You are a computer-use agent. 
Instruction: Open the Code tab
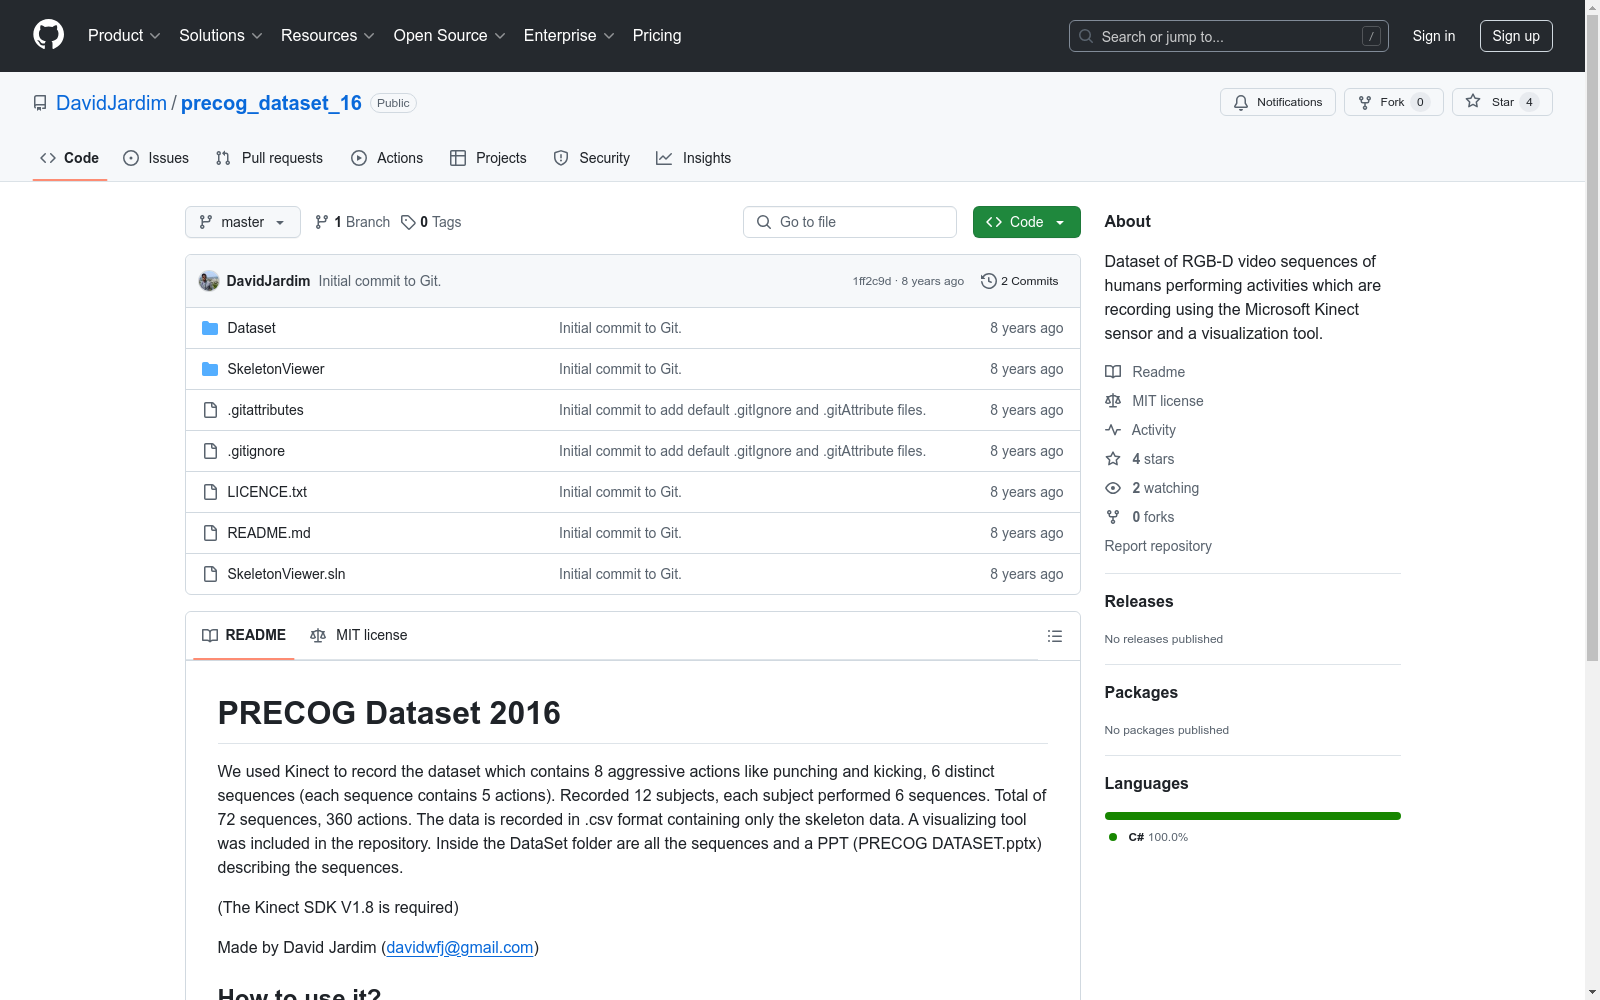click(x=70, y=158)
